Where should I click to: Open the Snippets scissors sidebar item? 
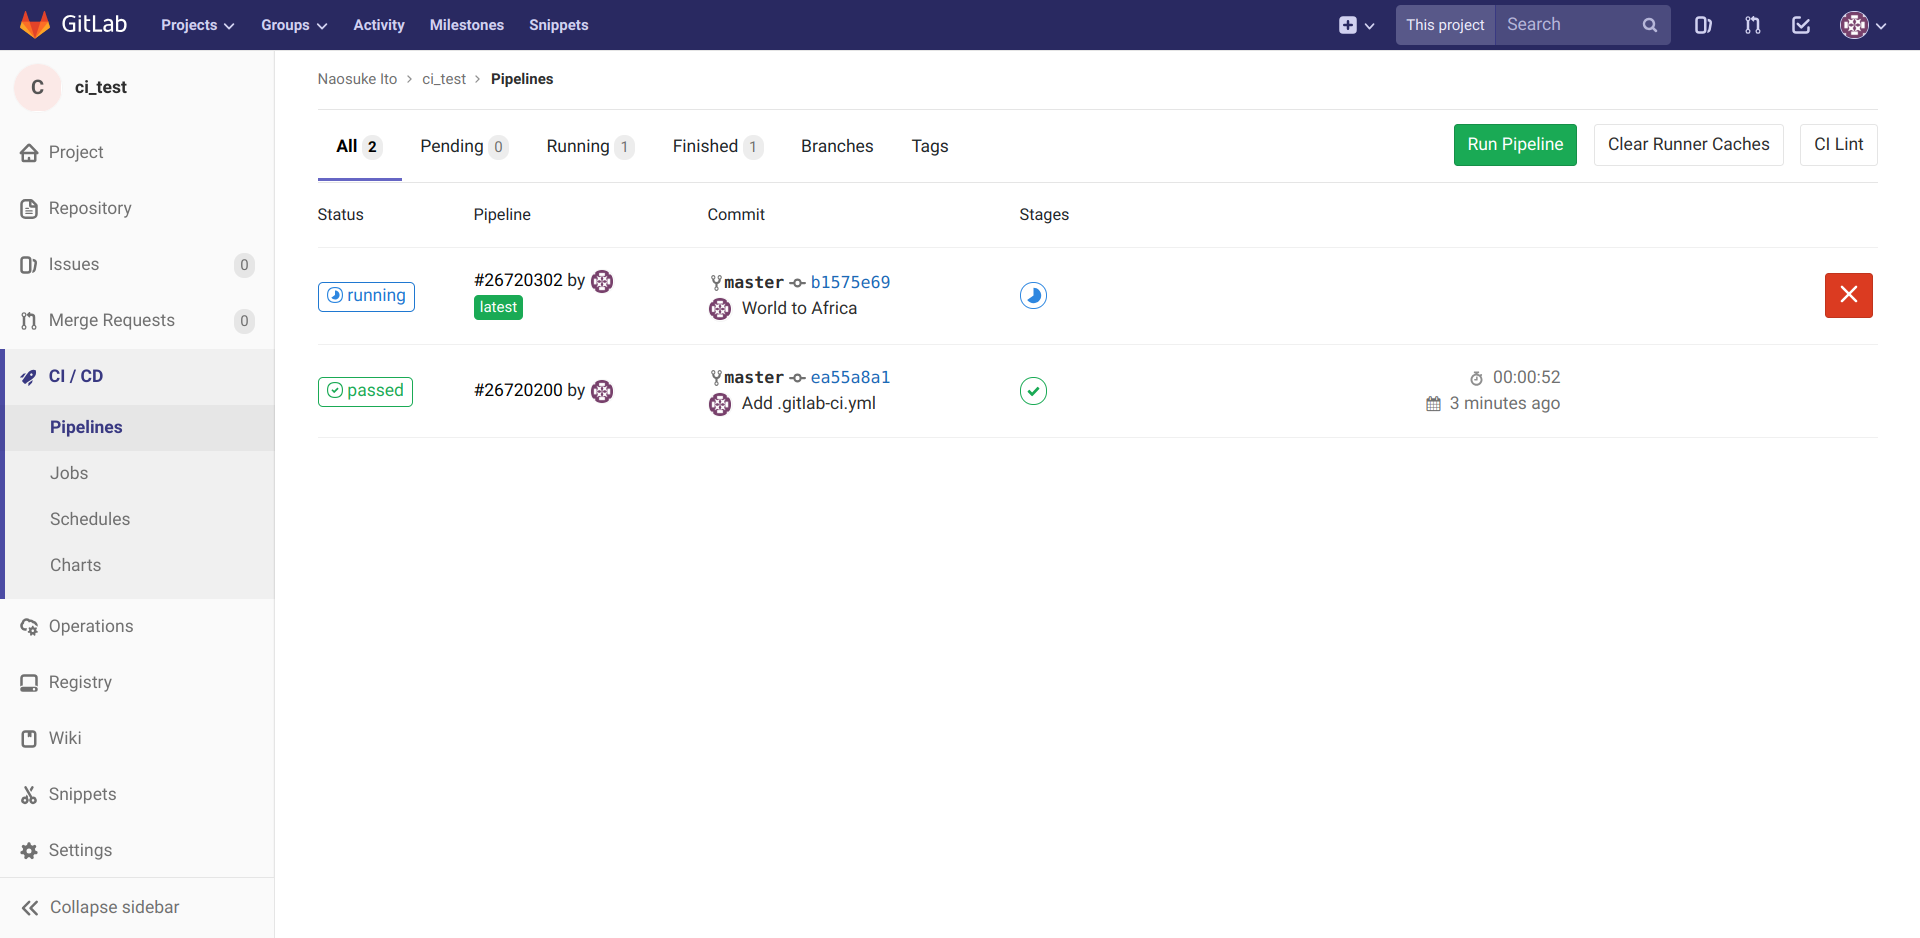click(x=137, y=794)
